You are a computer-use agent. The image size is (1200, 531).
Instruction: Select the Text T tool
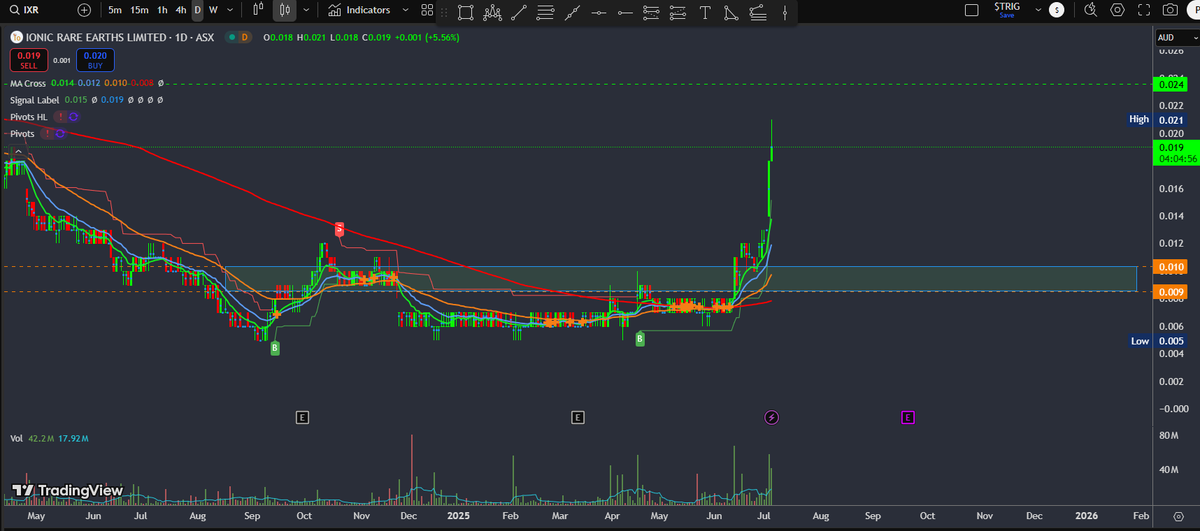704,12
